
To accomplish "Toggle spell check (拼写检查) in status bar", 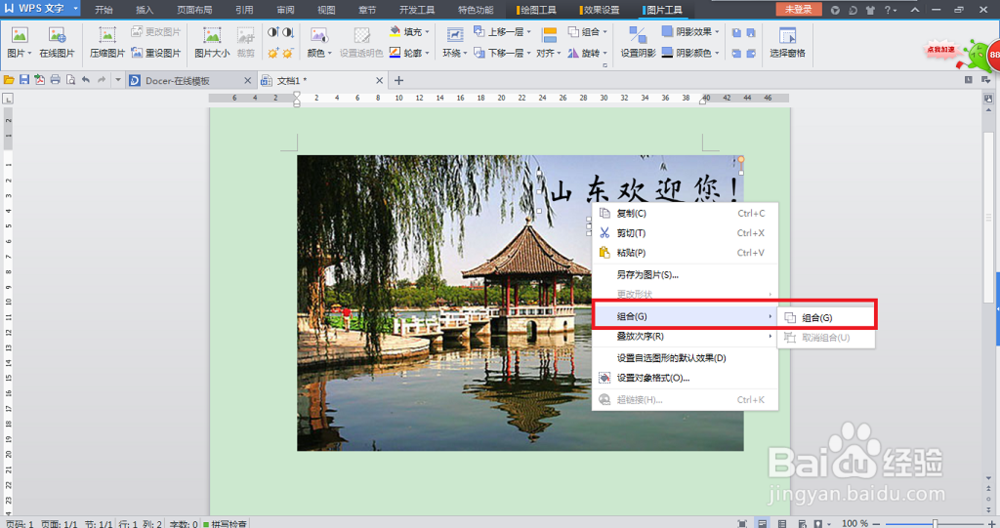I will point(225,524).
